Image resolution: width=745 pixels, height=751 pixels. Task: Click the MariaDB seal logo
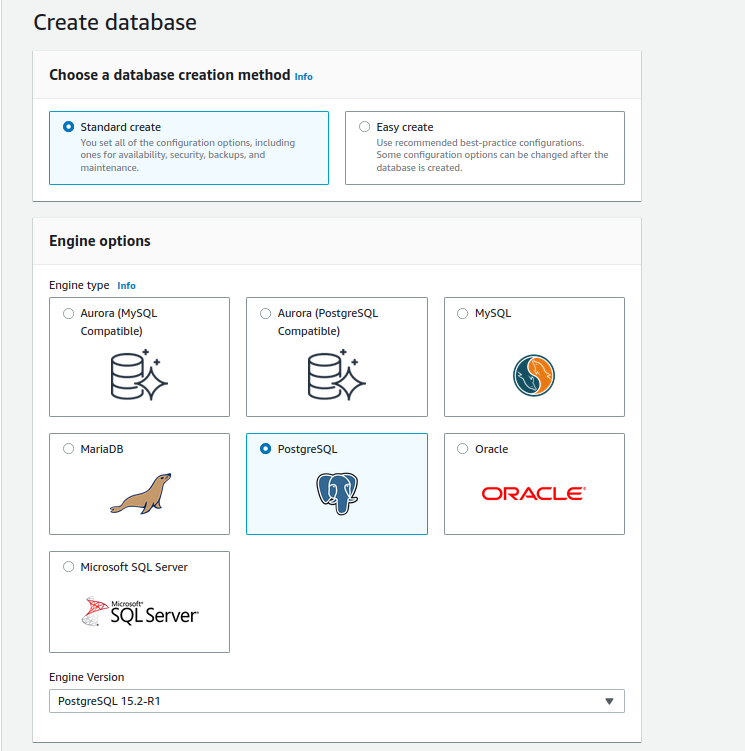[140, 494]
